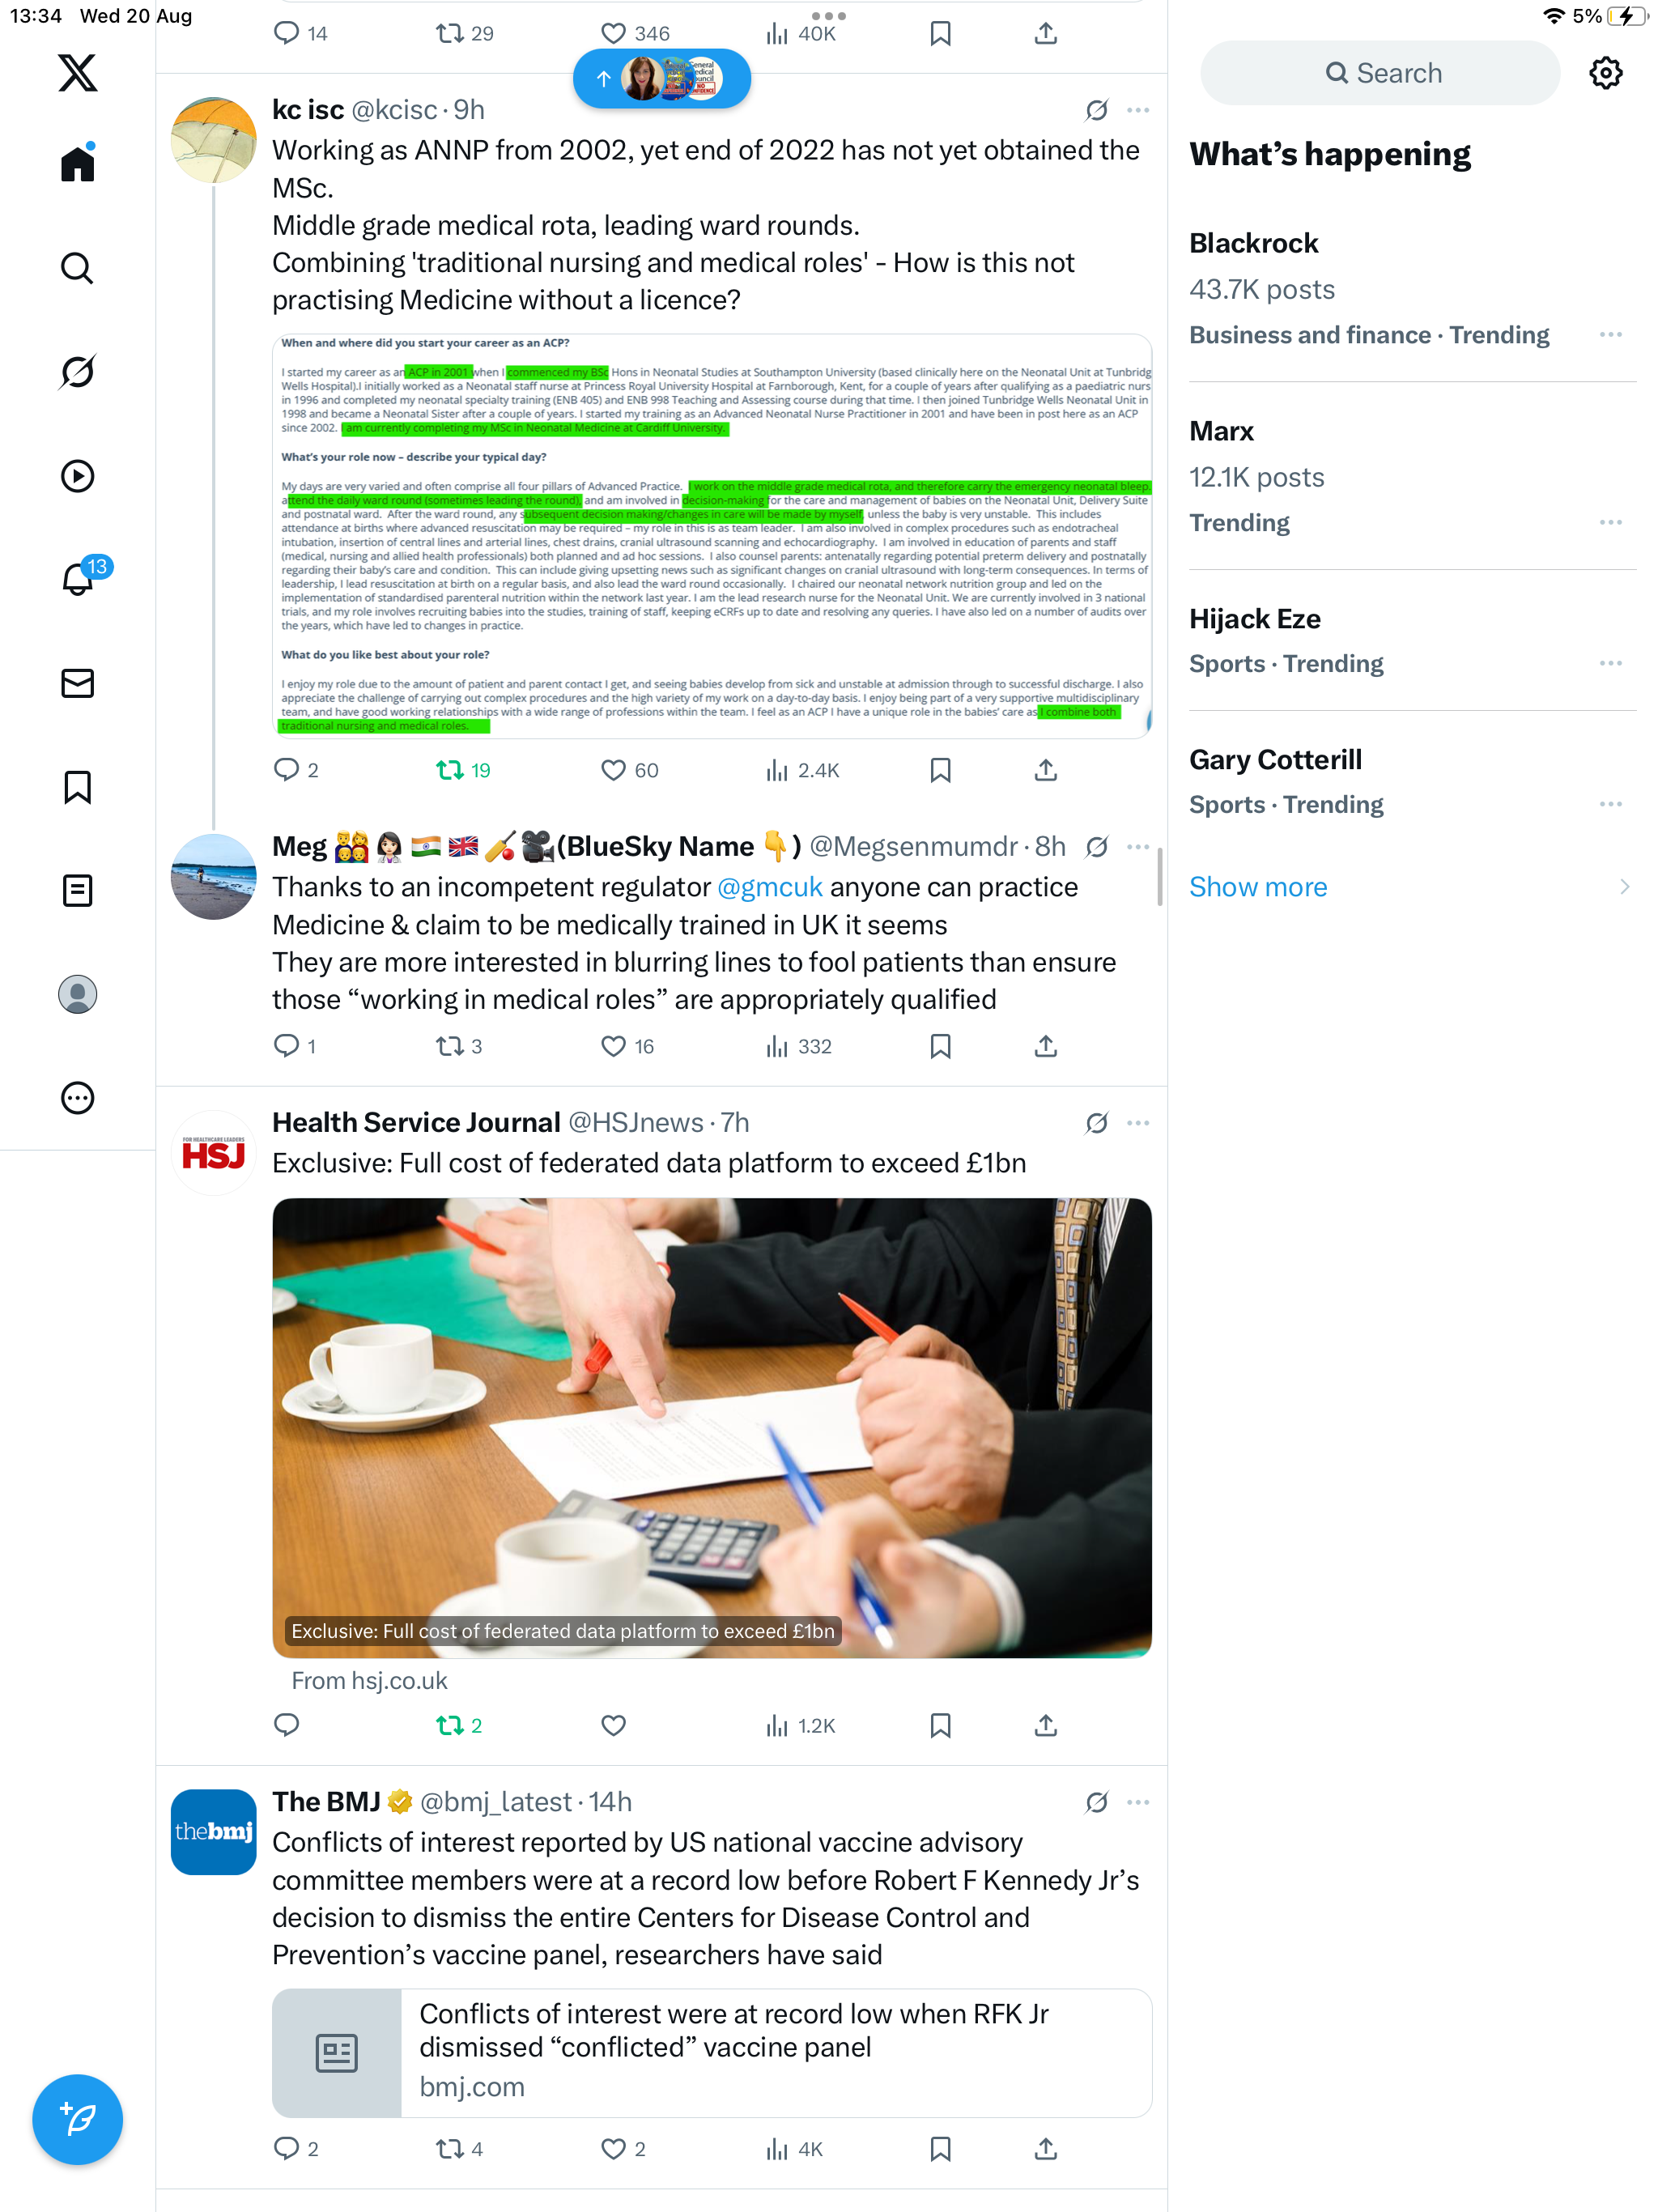Screen dimensions: 1658x2212
Task: Go to Home tab in sidebar
Action: tap(77, 163)
